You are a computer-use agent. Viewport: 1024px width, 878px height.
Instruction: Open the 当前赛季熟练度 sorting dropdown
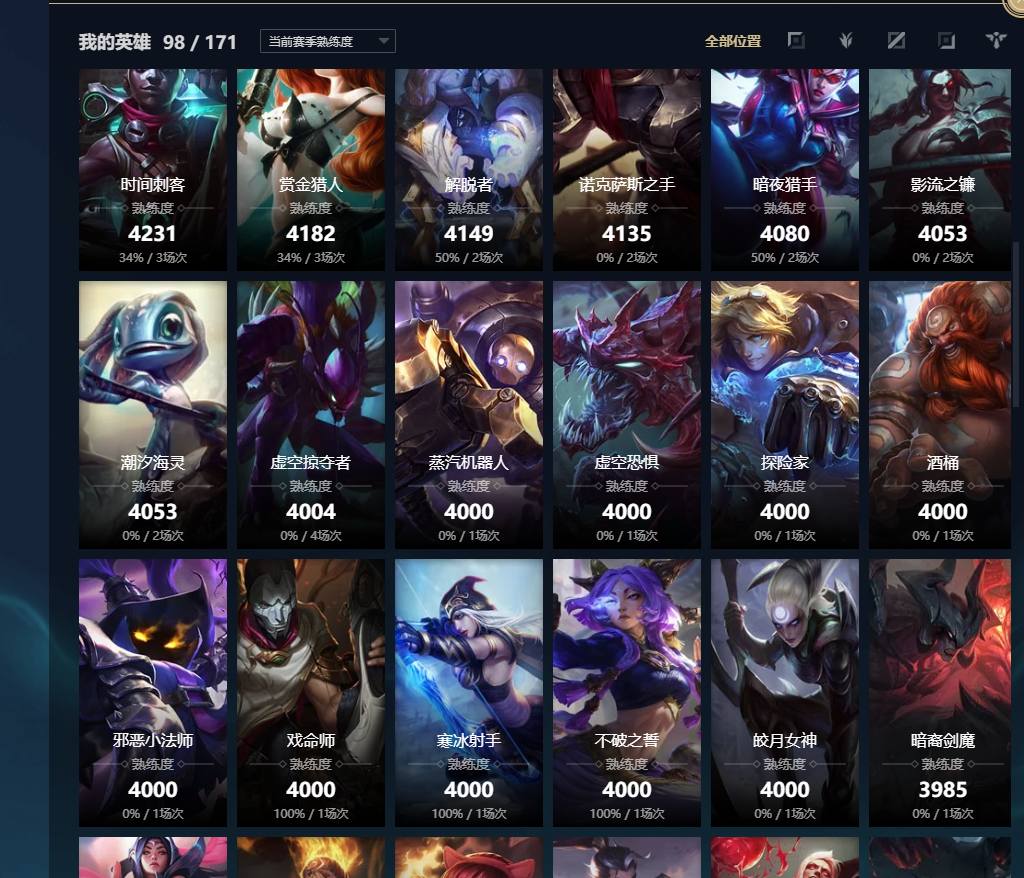point(327,41)
